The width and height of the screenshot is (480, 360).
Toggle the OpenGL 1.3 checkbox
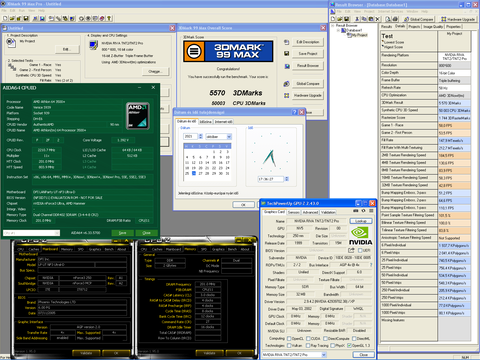pyautogui.click(x=349, y=345)
